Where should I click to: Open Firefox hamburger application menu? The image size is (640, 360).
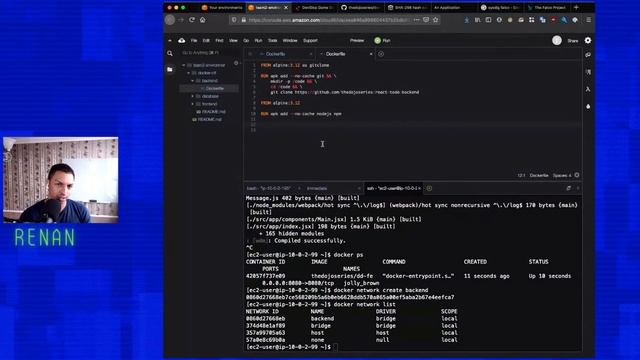pos(588,20)
